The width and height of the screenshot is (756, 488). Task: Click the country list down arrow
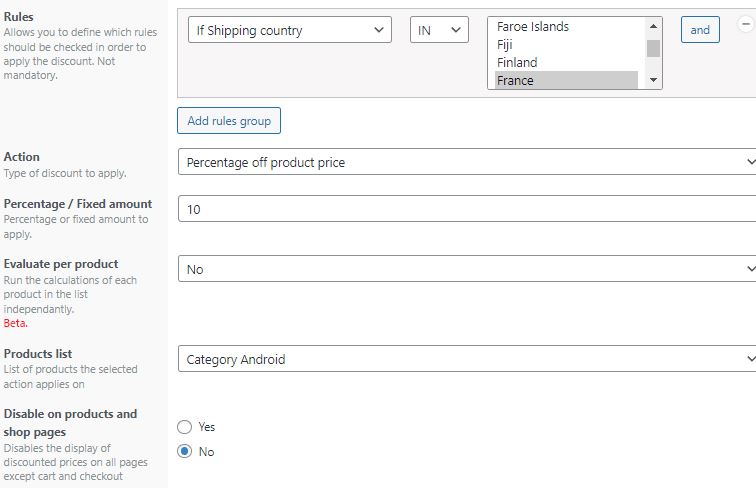point(653,80)
